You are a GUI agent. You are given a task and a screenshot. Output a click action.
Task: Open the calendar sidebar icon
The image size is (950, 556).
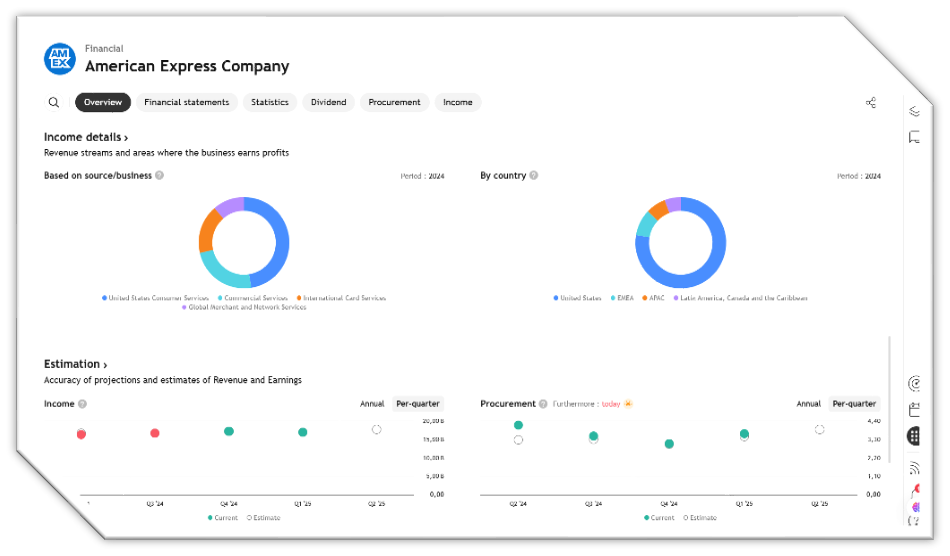tap(914, 410)
